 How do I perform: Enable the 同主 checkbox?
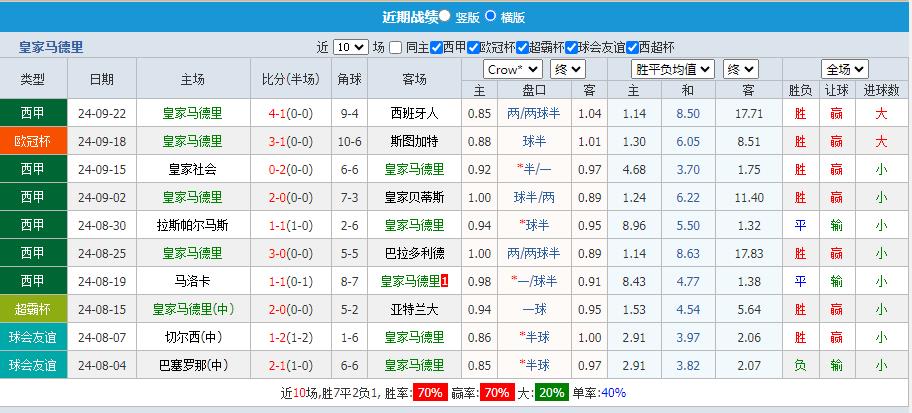click(x=396, y=47)
